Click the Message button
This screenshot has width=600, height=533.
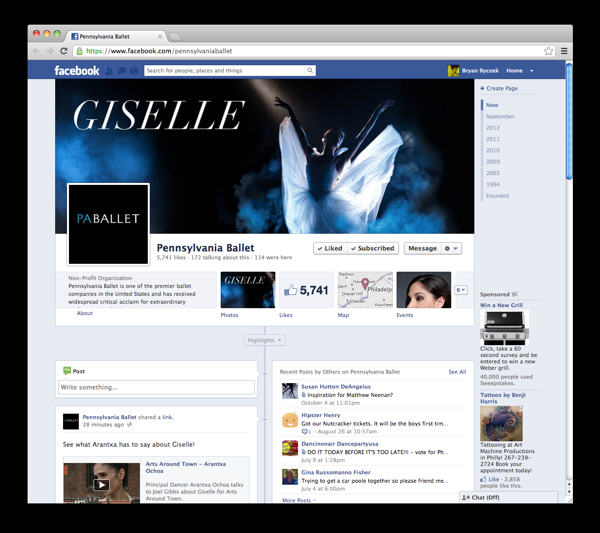click(422, 248)
